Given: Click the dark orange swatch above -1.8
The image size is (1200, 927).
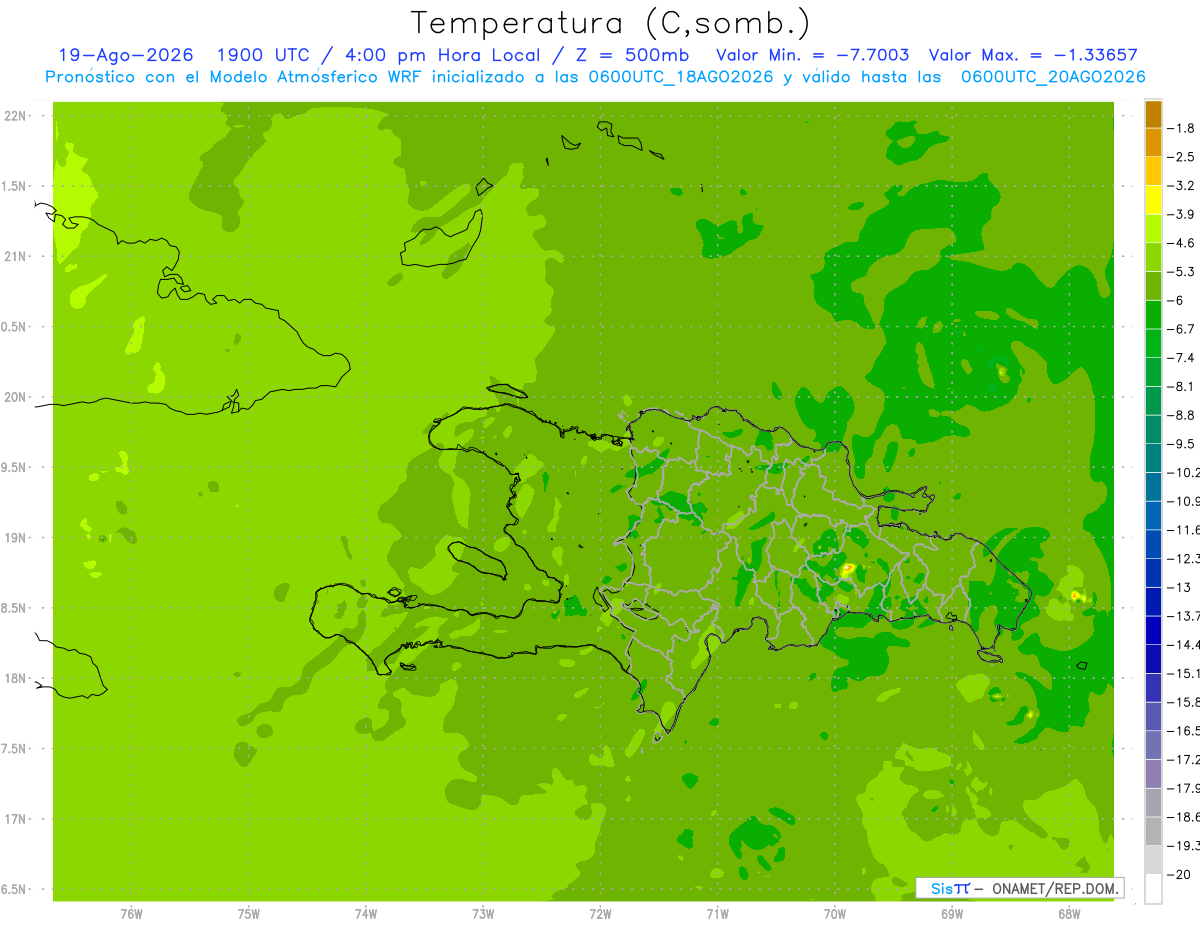Looking at the screenshot, I should click(1153, 114).
